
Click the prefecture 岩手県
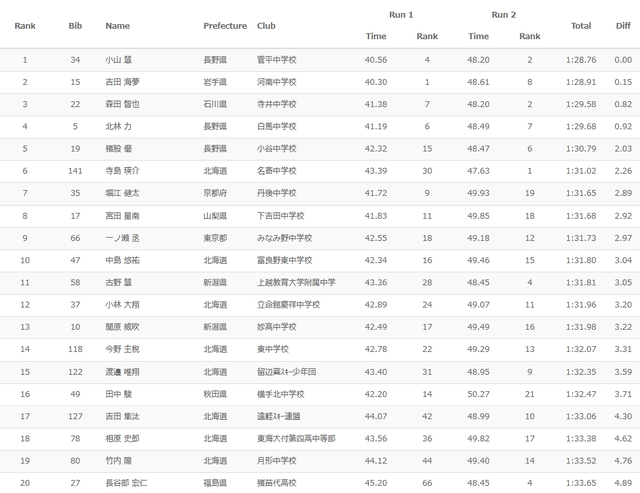coord(215,82)
